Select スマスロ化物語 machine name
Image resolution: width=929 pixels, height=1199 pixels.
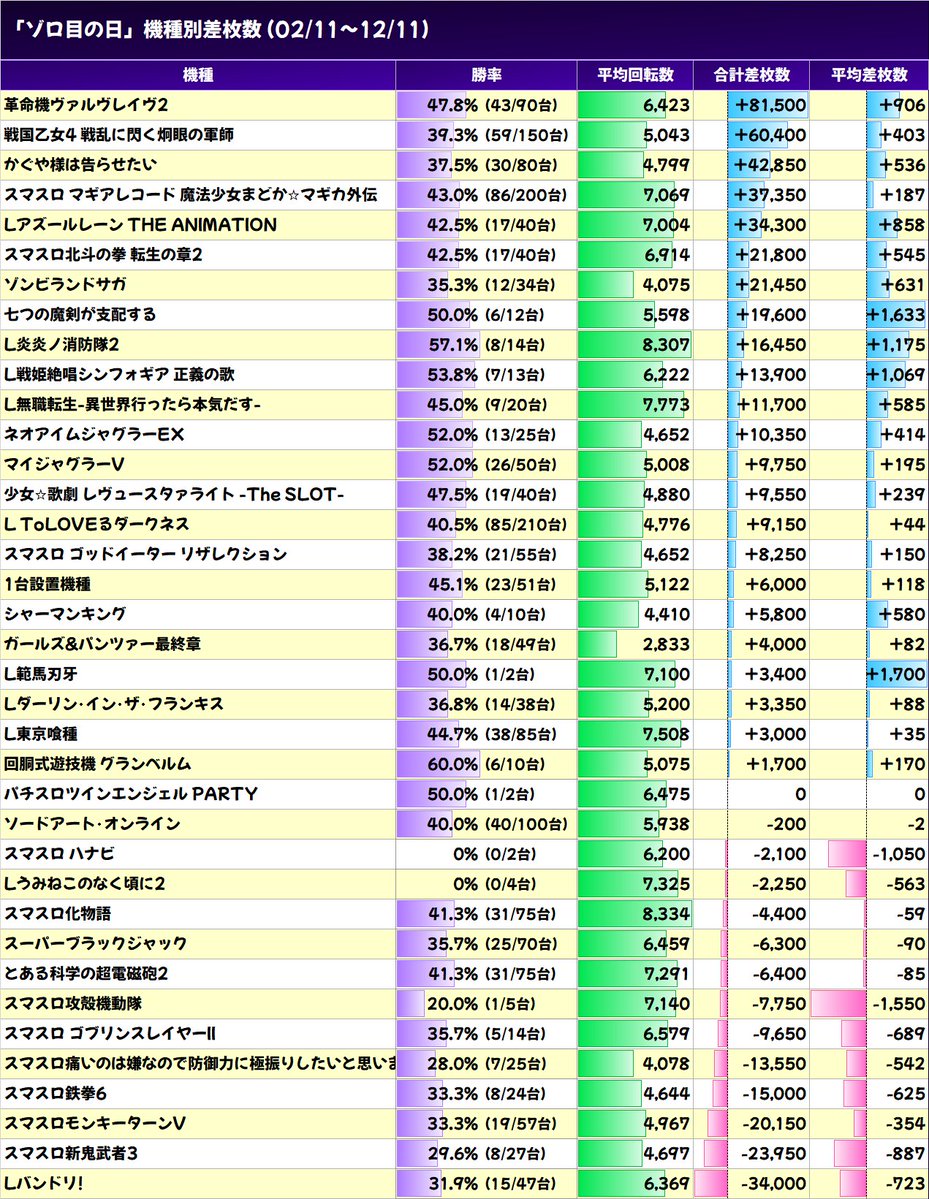[57, 914]
